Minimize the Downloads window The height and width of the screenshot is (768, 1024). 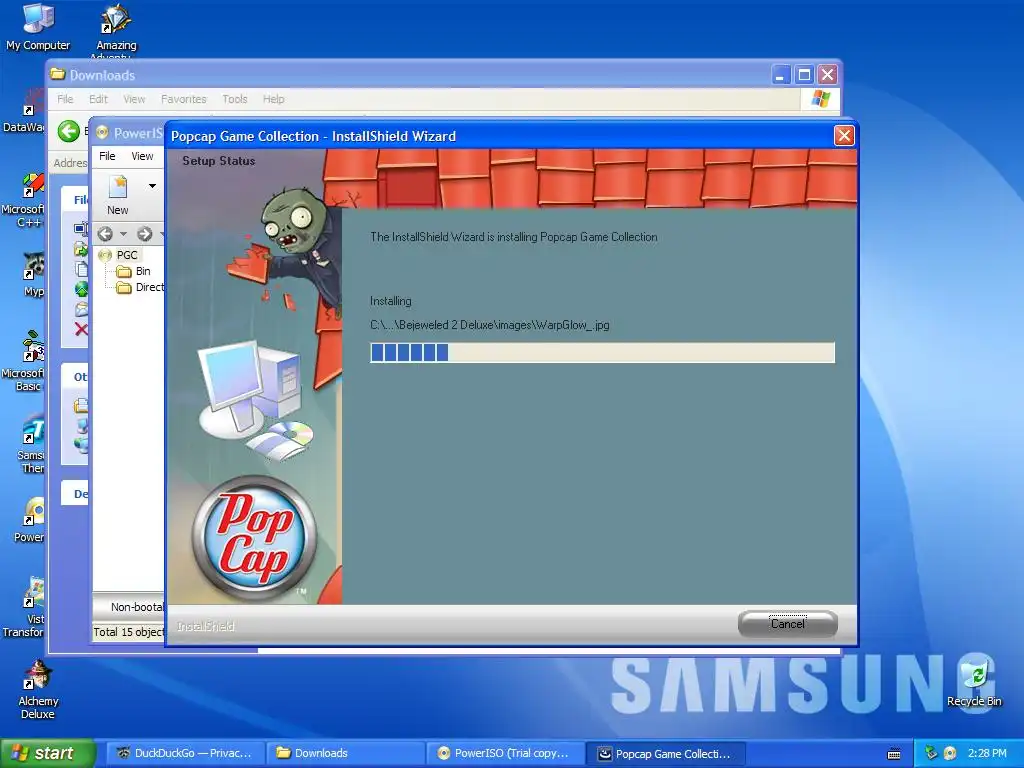[x=780, y=74]
